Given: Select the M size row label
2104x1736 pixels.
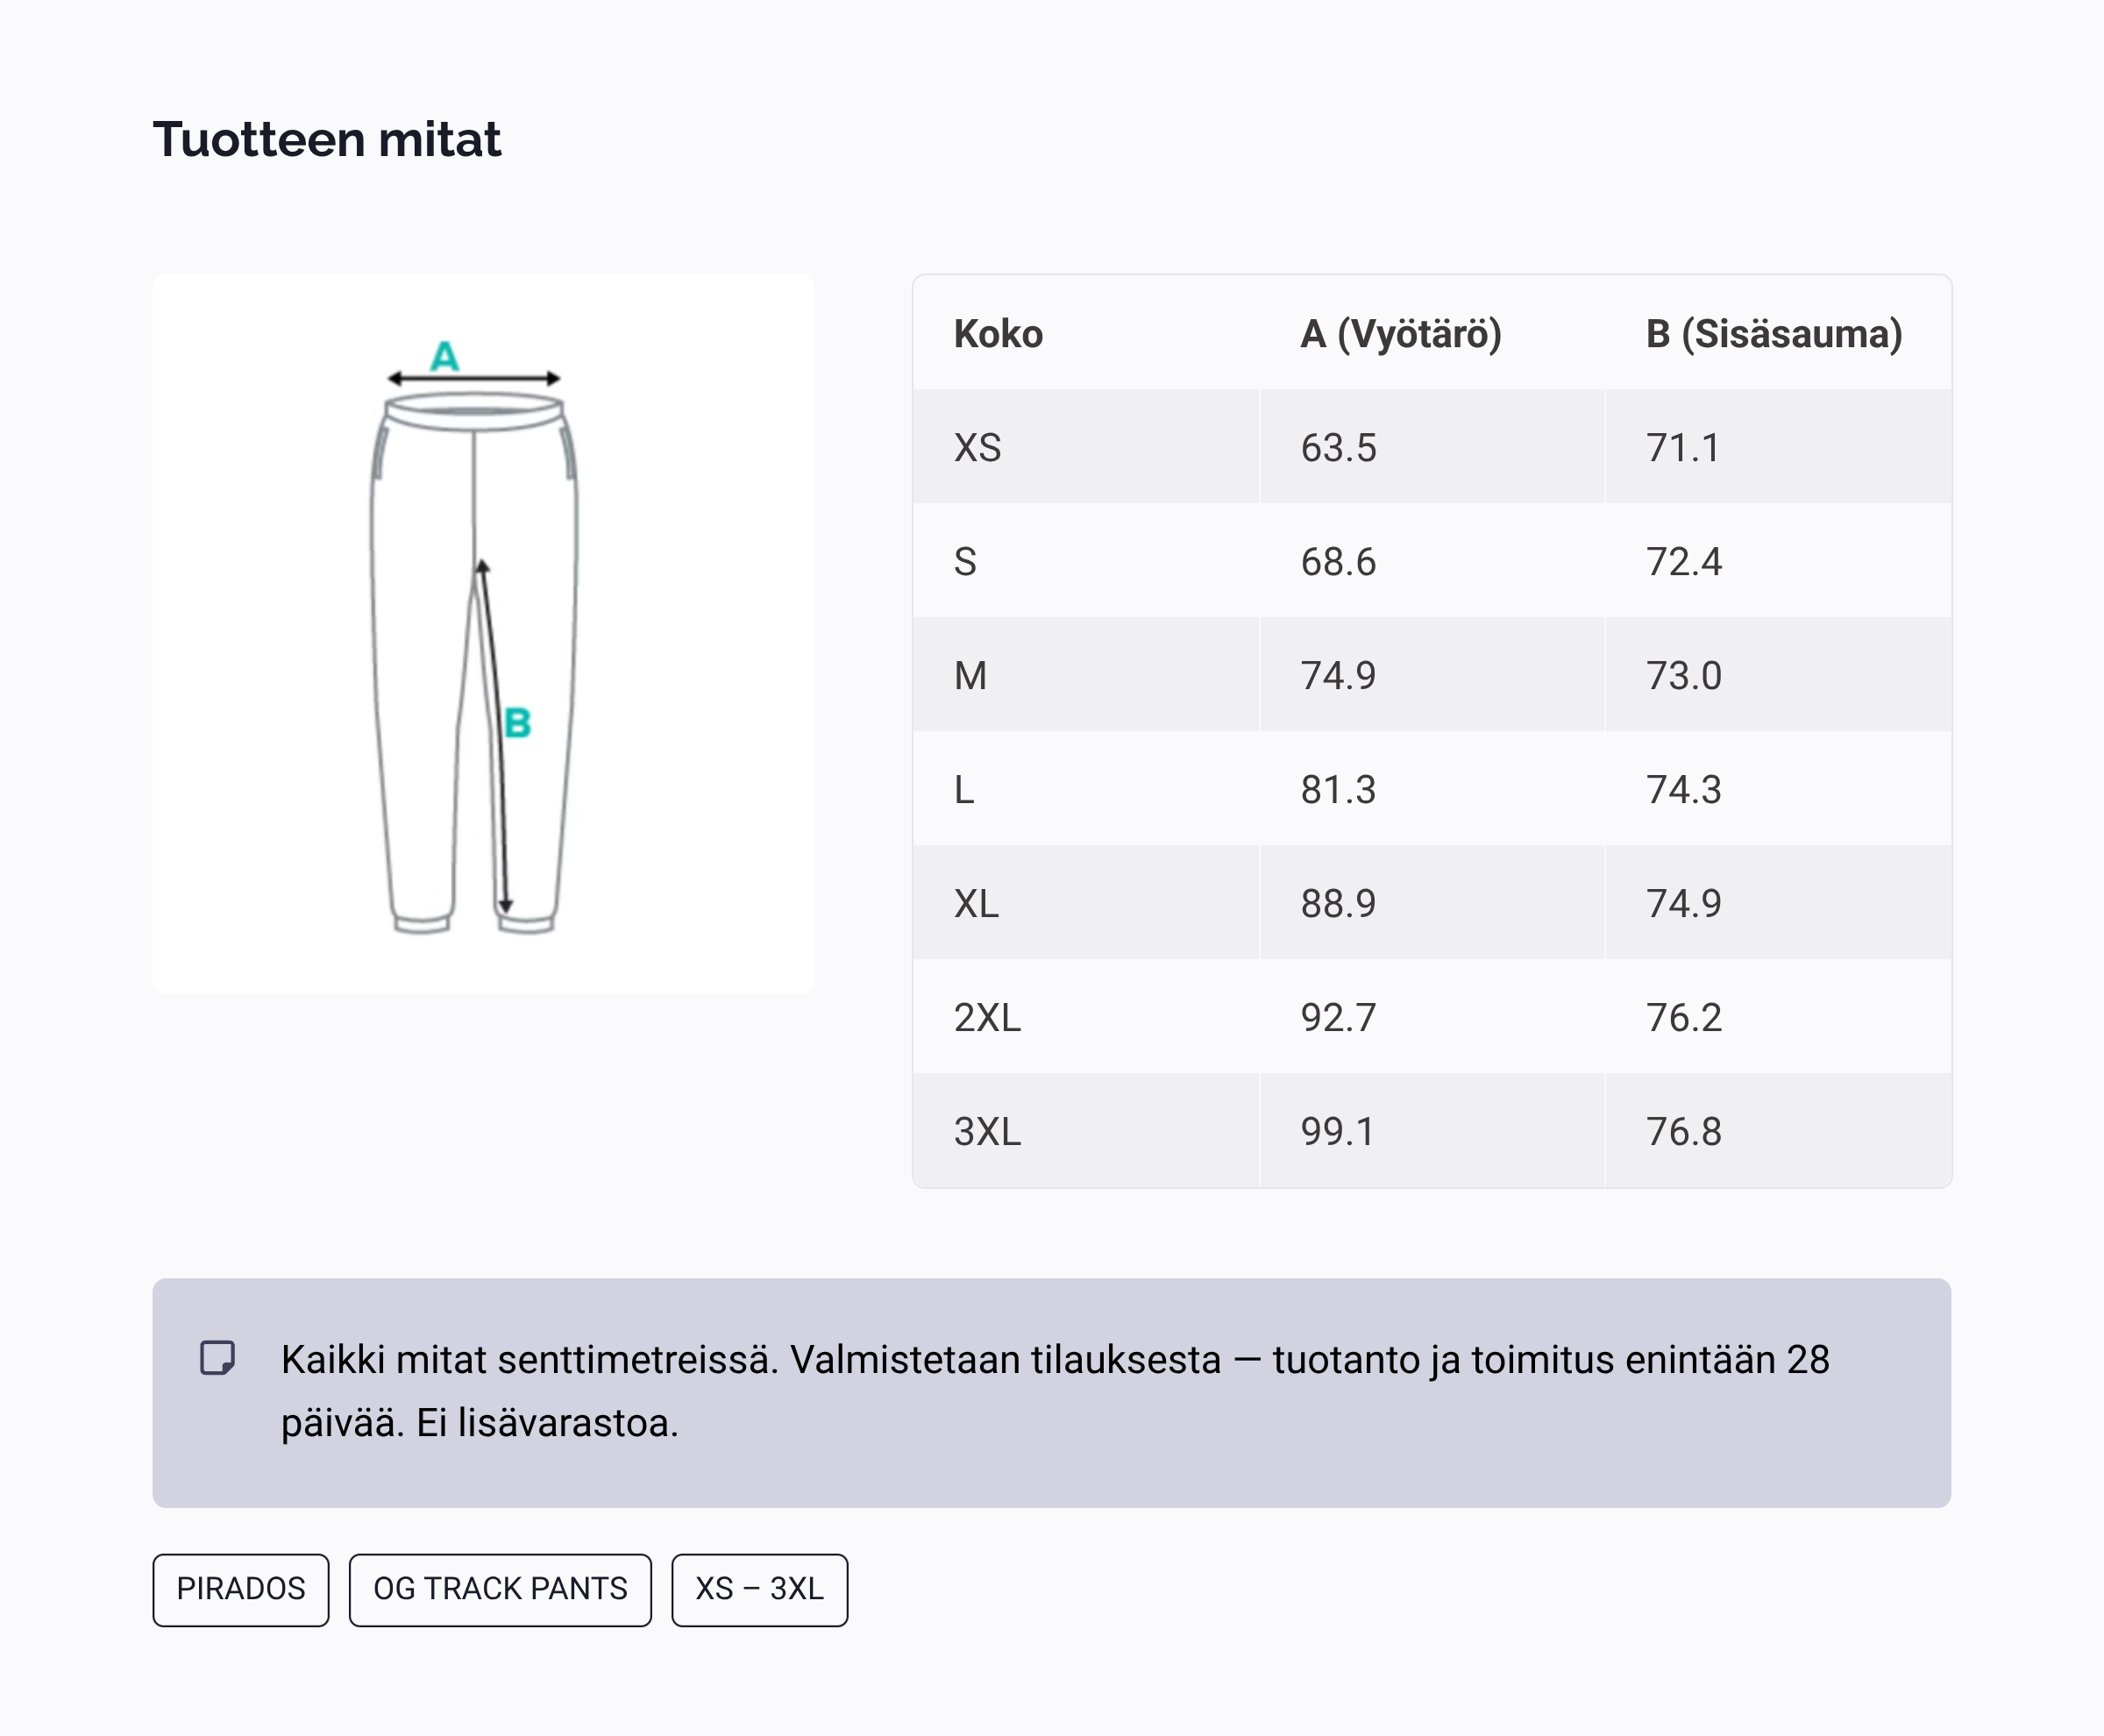Looking at the screenshot, I should tap(970, 676).
